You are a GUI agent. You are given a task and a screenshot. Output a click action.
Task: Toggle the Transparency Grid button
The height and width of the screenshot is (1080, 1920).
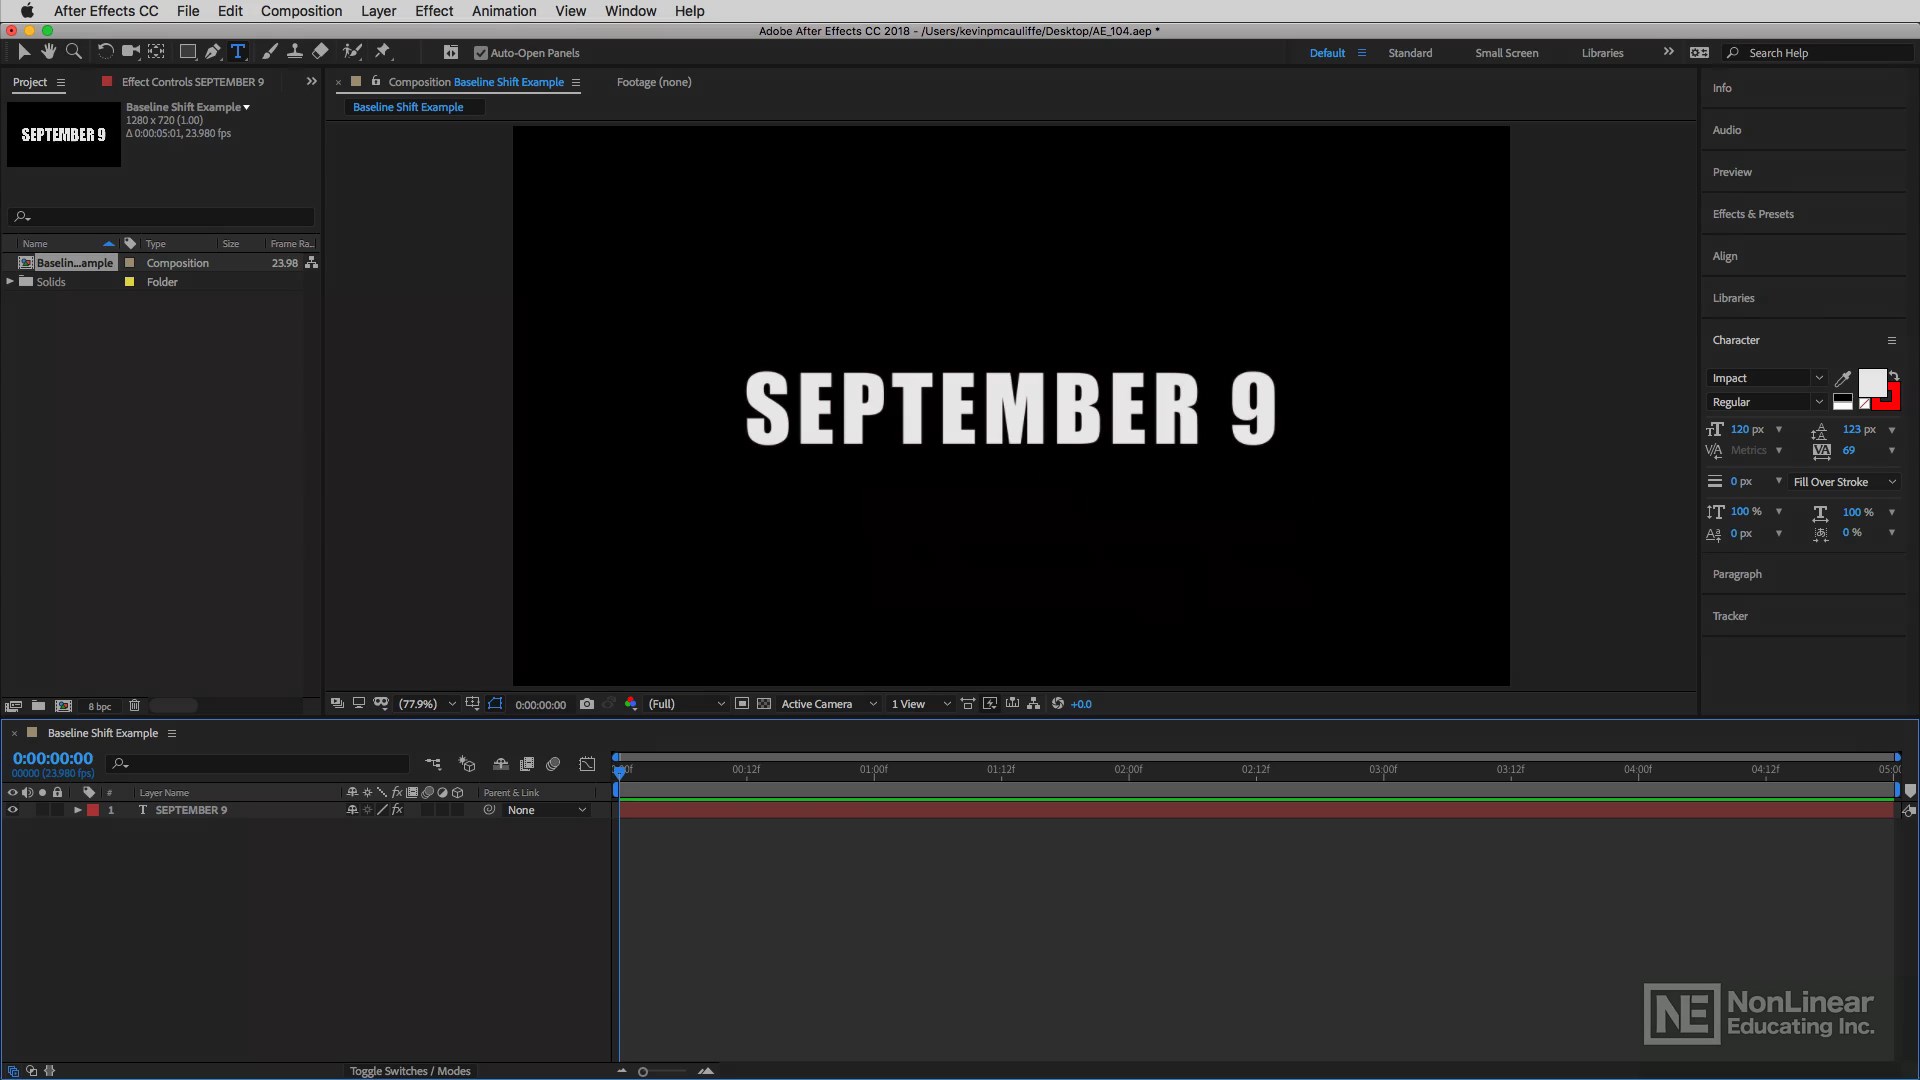(764, 704)
